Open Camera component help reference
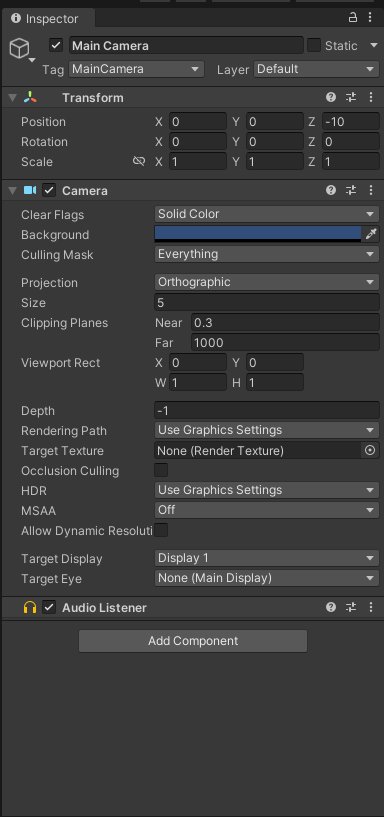This screenshot has height=817, width=384. (331, 190)
